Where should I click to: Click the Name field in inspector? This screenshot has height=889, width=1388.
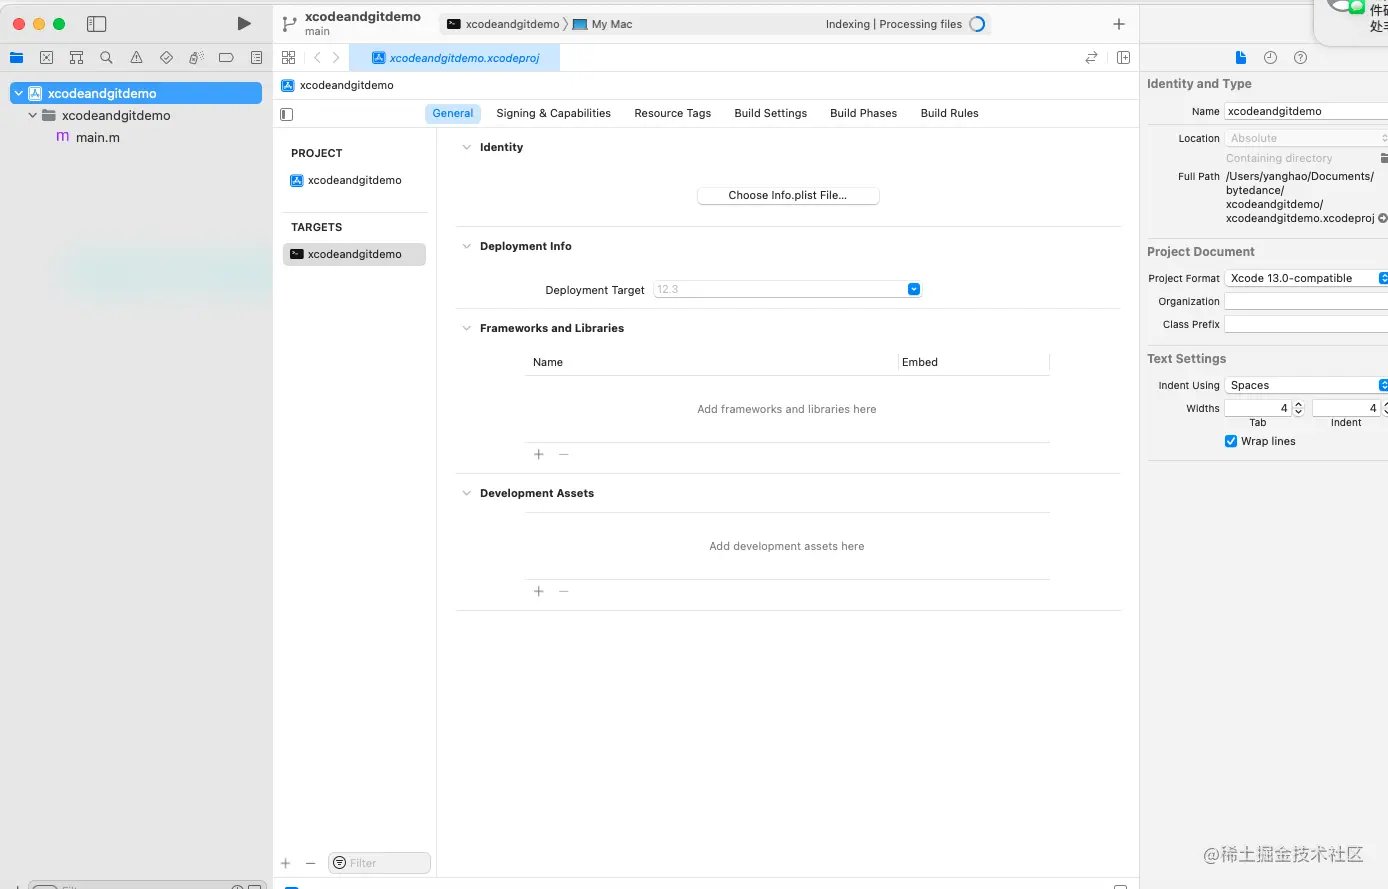coord(1306,111)
